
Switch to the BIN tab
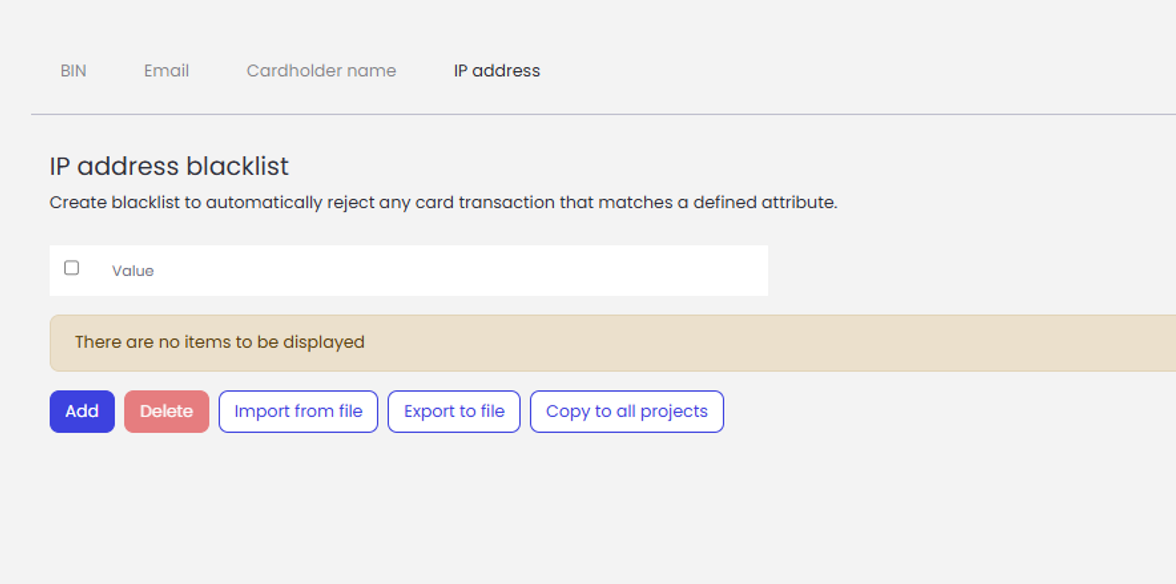pos(73,70)
